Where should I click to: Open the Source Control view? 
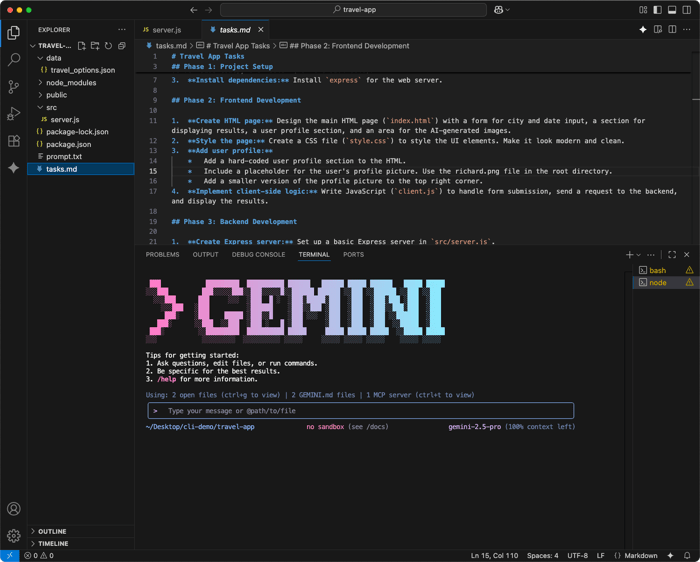tap(14, 87)
